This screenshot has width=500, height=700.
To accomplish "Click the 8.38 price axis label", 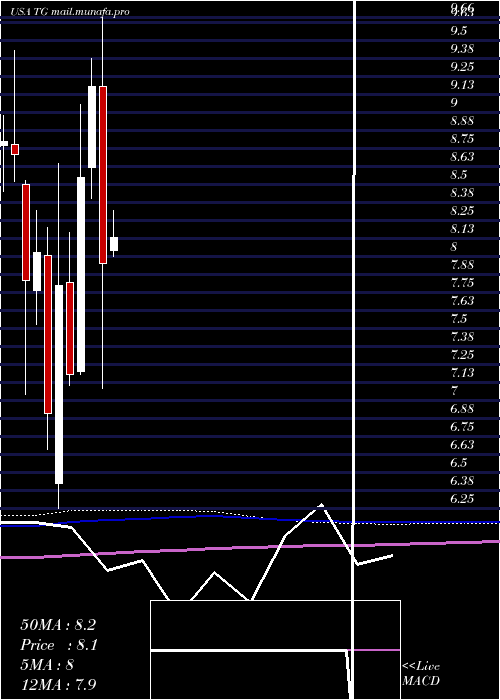I will click(x=462, y=193).
